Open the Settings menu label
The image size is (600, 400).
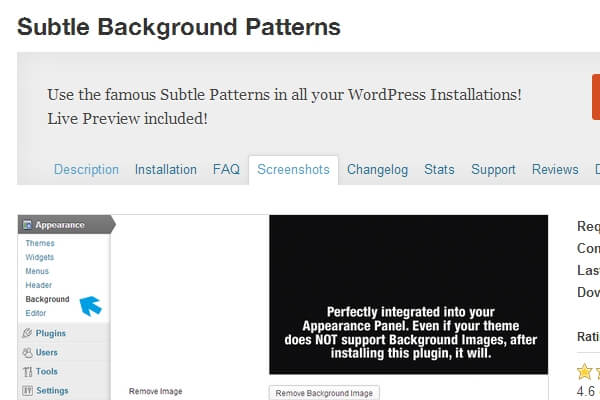(52, 390)
